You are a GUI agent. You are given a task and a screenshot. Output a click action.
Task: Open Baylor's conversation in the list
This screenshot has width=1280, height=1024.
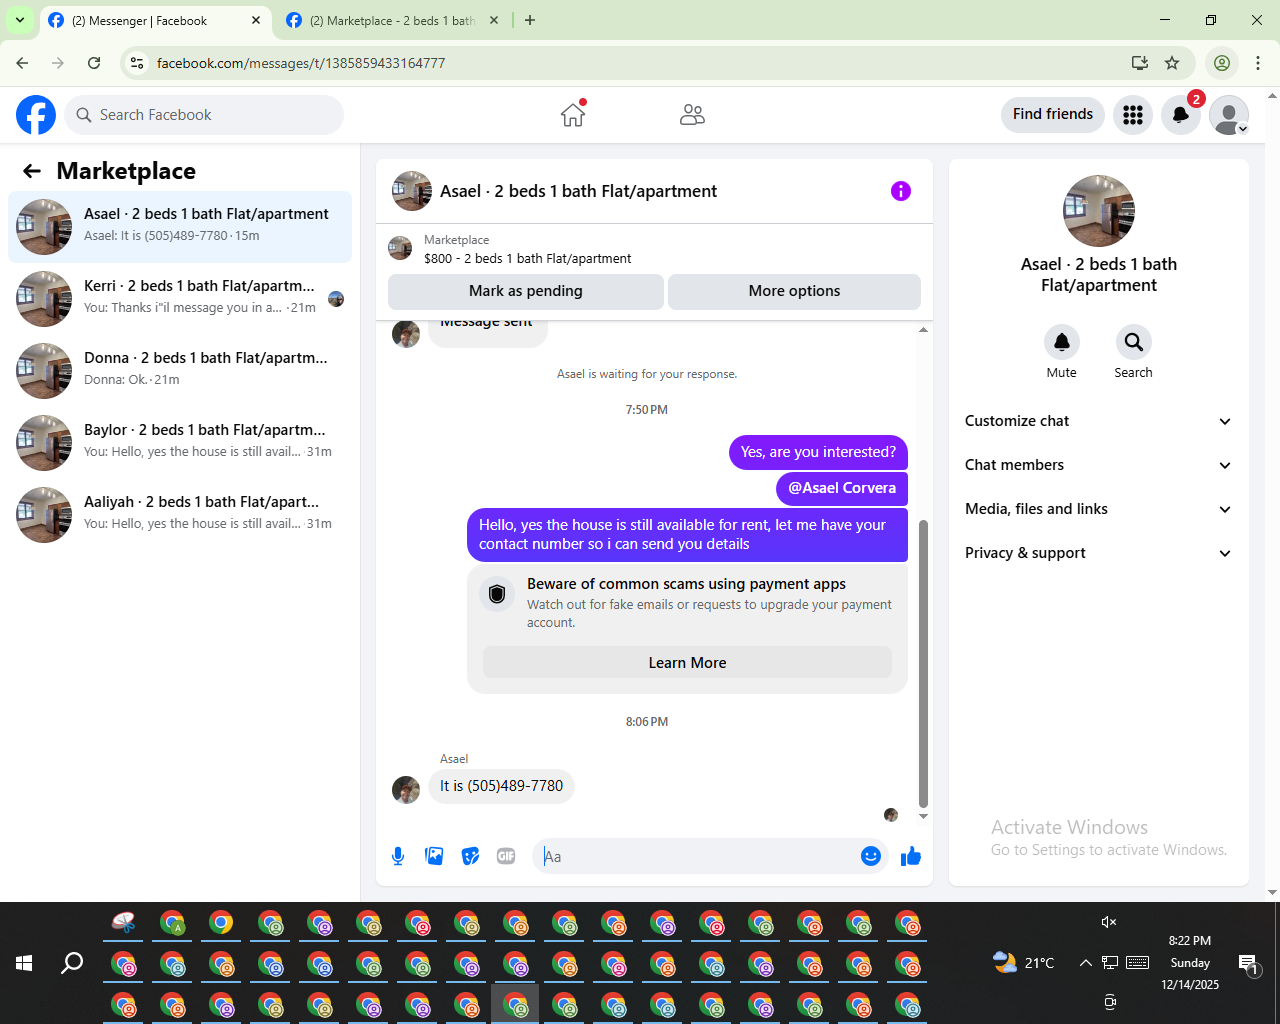tap(180, 443)
